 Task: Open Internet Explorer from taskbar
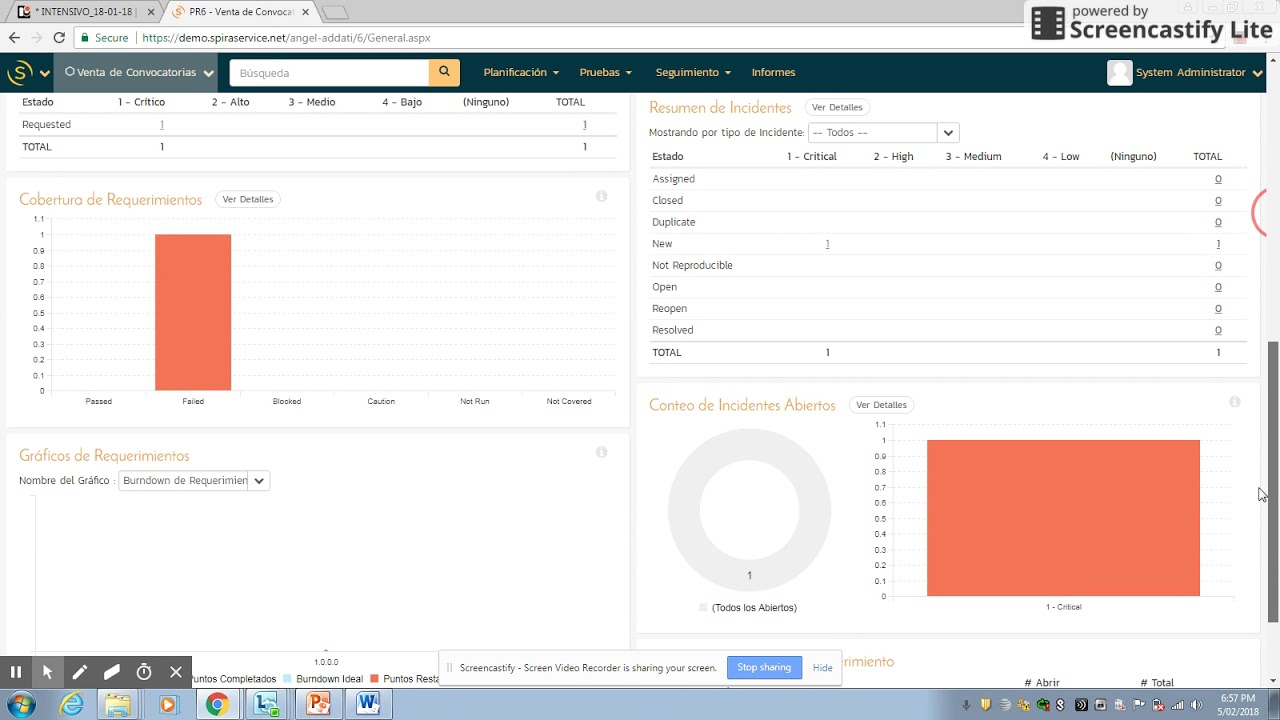[x=71, y=705]
